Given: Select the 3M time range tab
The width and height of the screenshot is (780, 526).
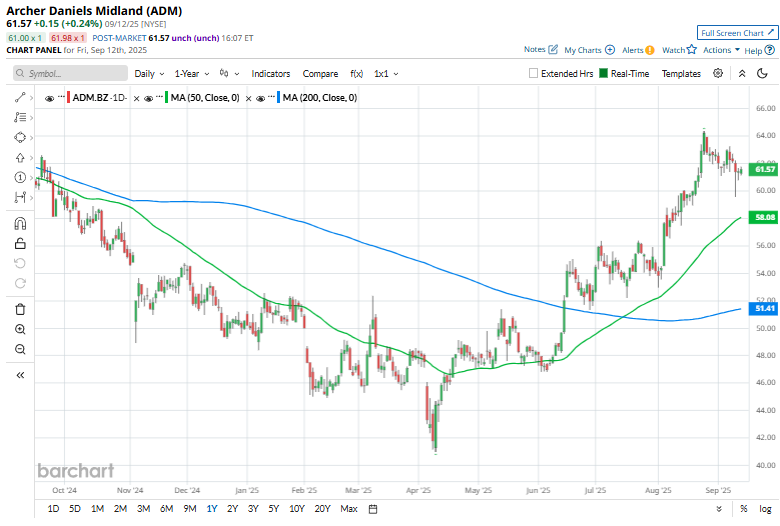Looking at the screenshot, I should (x=143, y=509).
